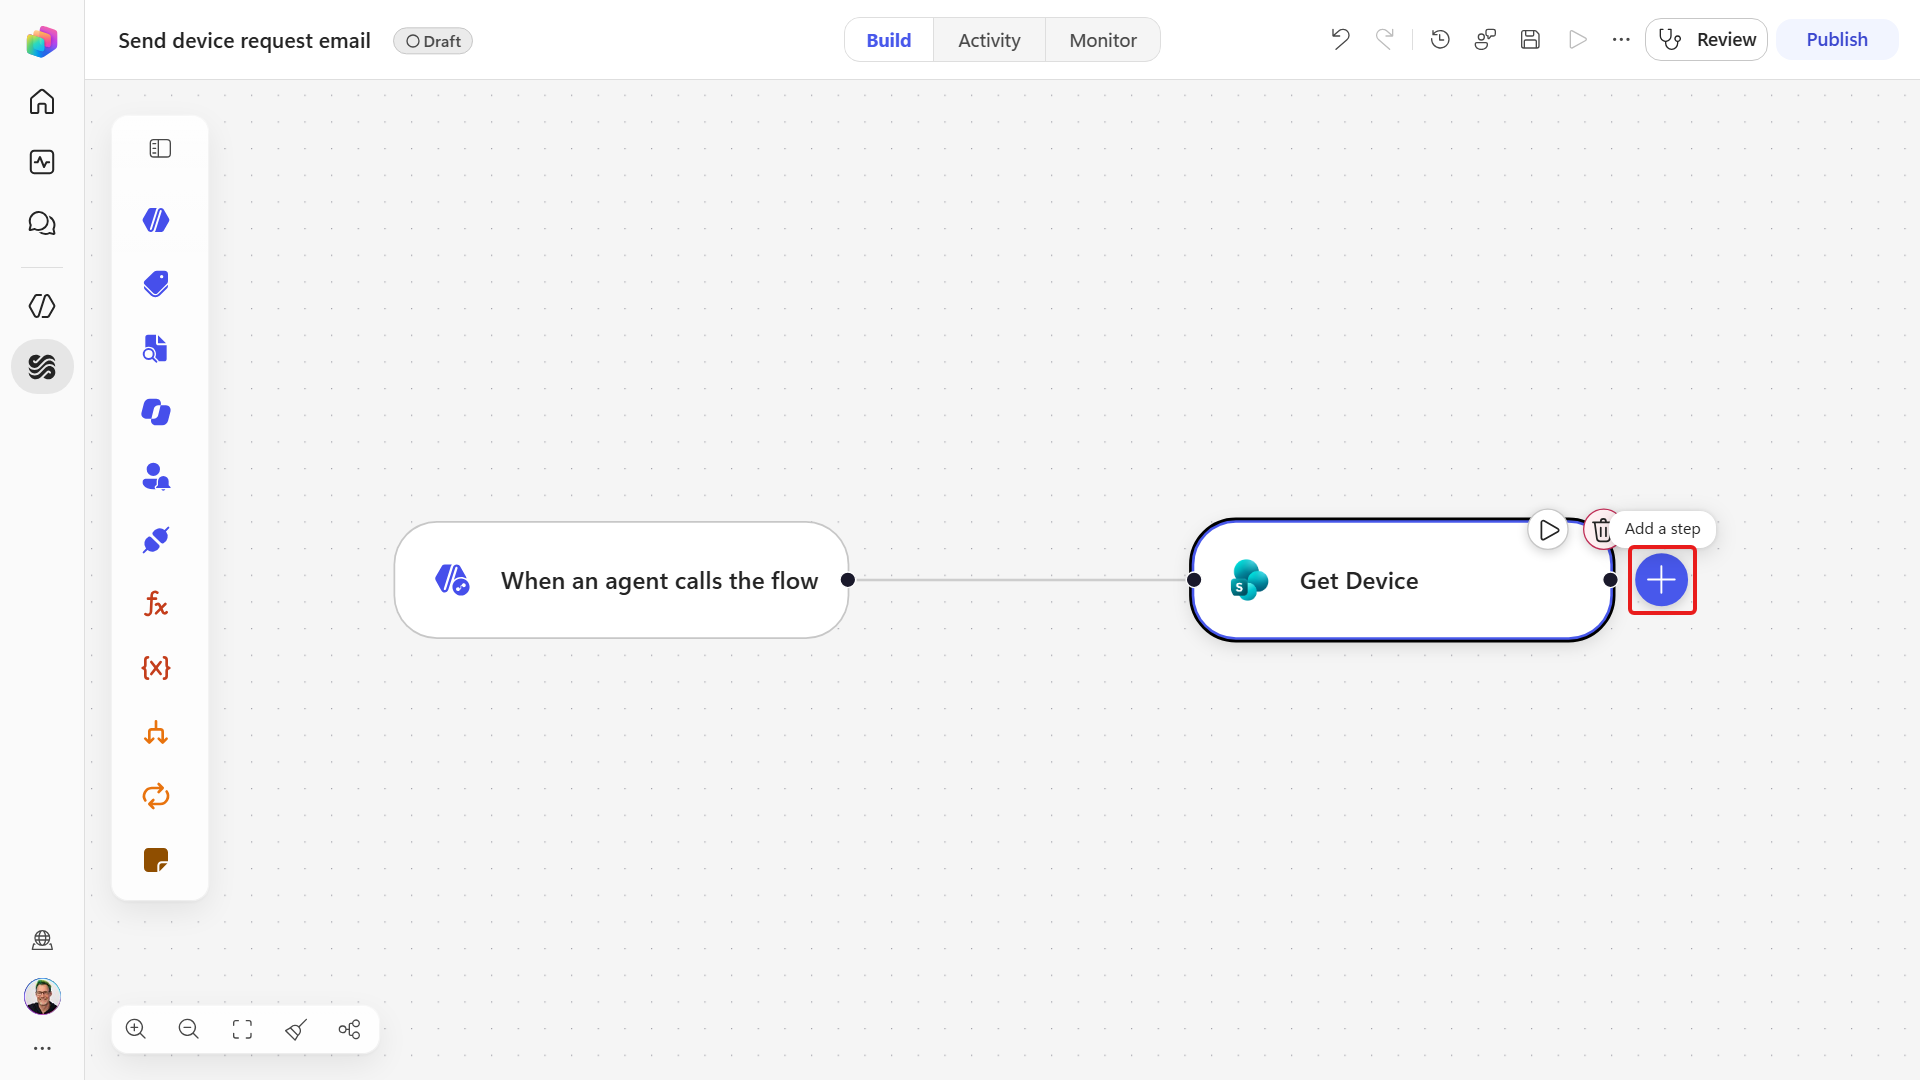Open the globe environment icon at the sidebar bottom
Screen dimensions: 1920x1080
[x=42, y=940]
